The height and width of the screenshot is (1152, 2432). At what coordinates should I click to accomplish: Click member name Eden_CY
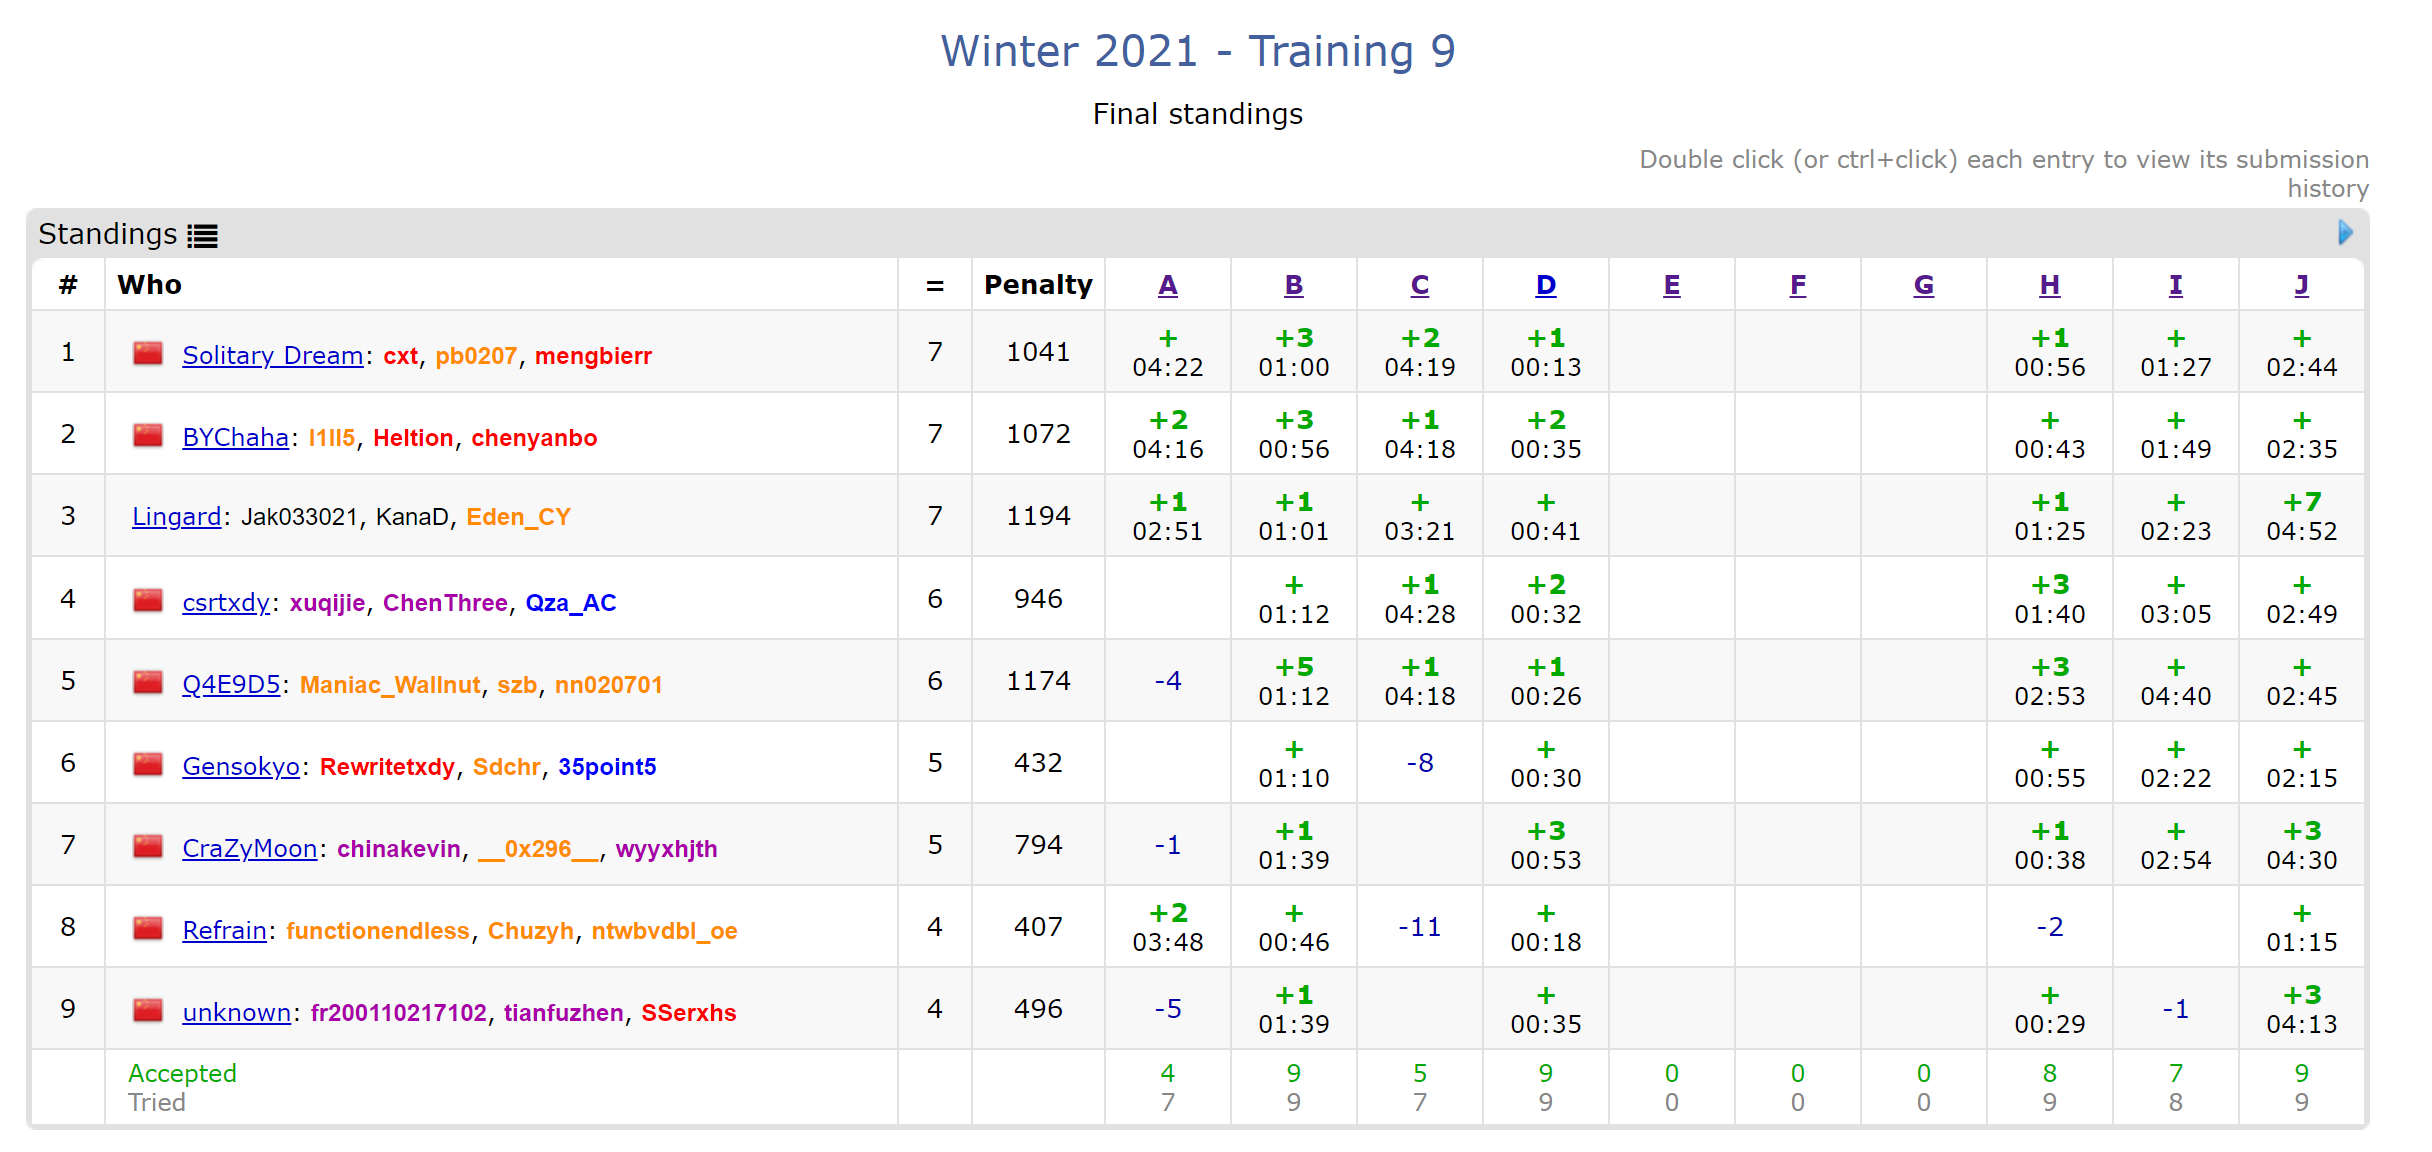pyautogui.click(x=518, y=517)
